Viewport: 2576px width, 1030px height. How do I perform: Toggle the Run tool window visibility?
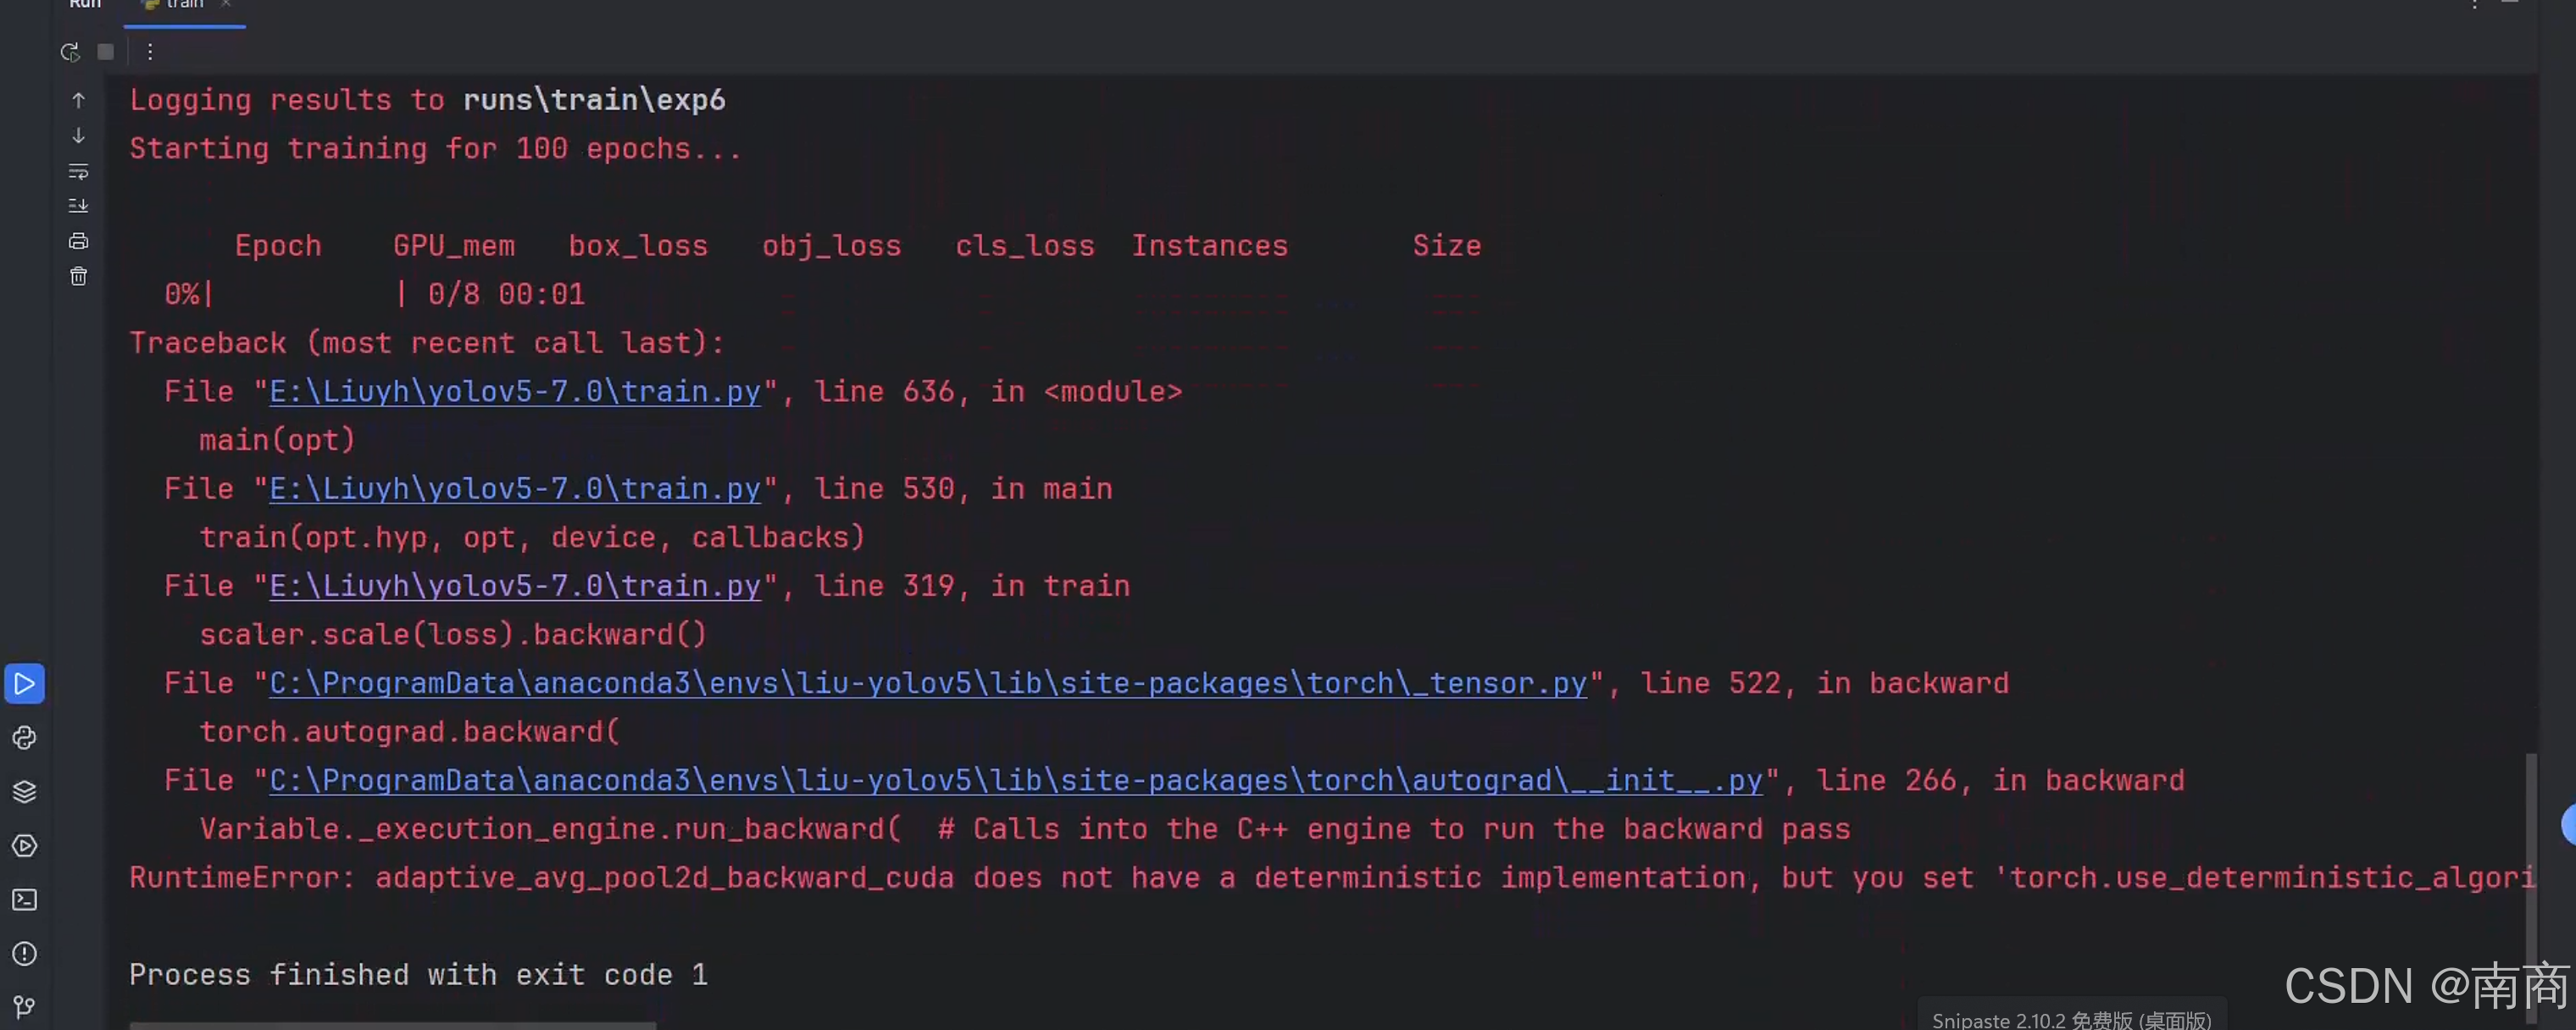tap(24, 684)
